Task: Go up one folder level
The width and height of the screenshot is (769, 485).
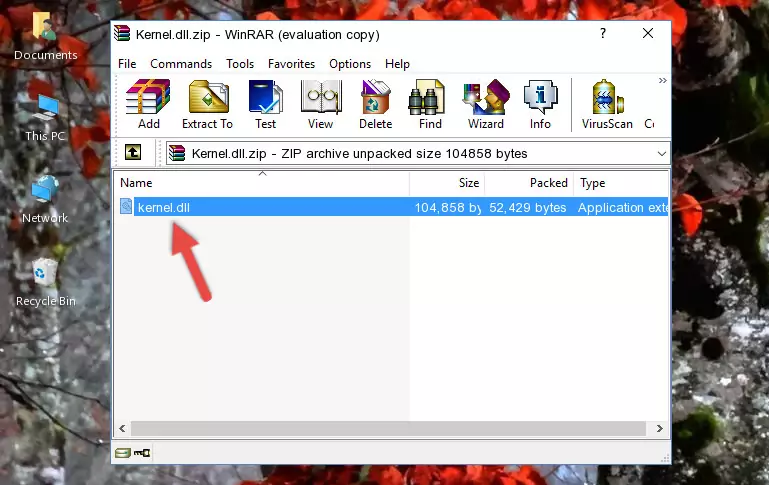Action: click(x=133, y=153)
